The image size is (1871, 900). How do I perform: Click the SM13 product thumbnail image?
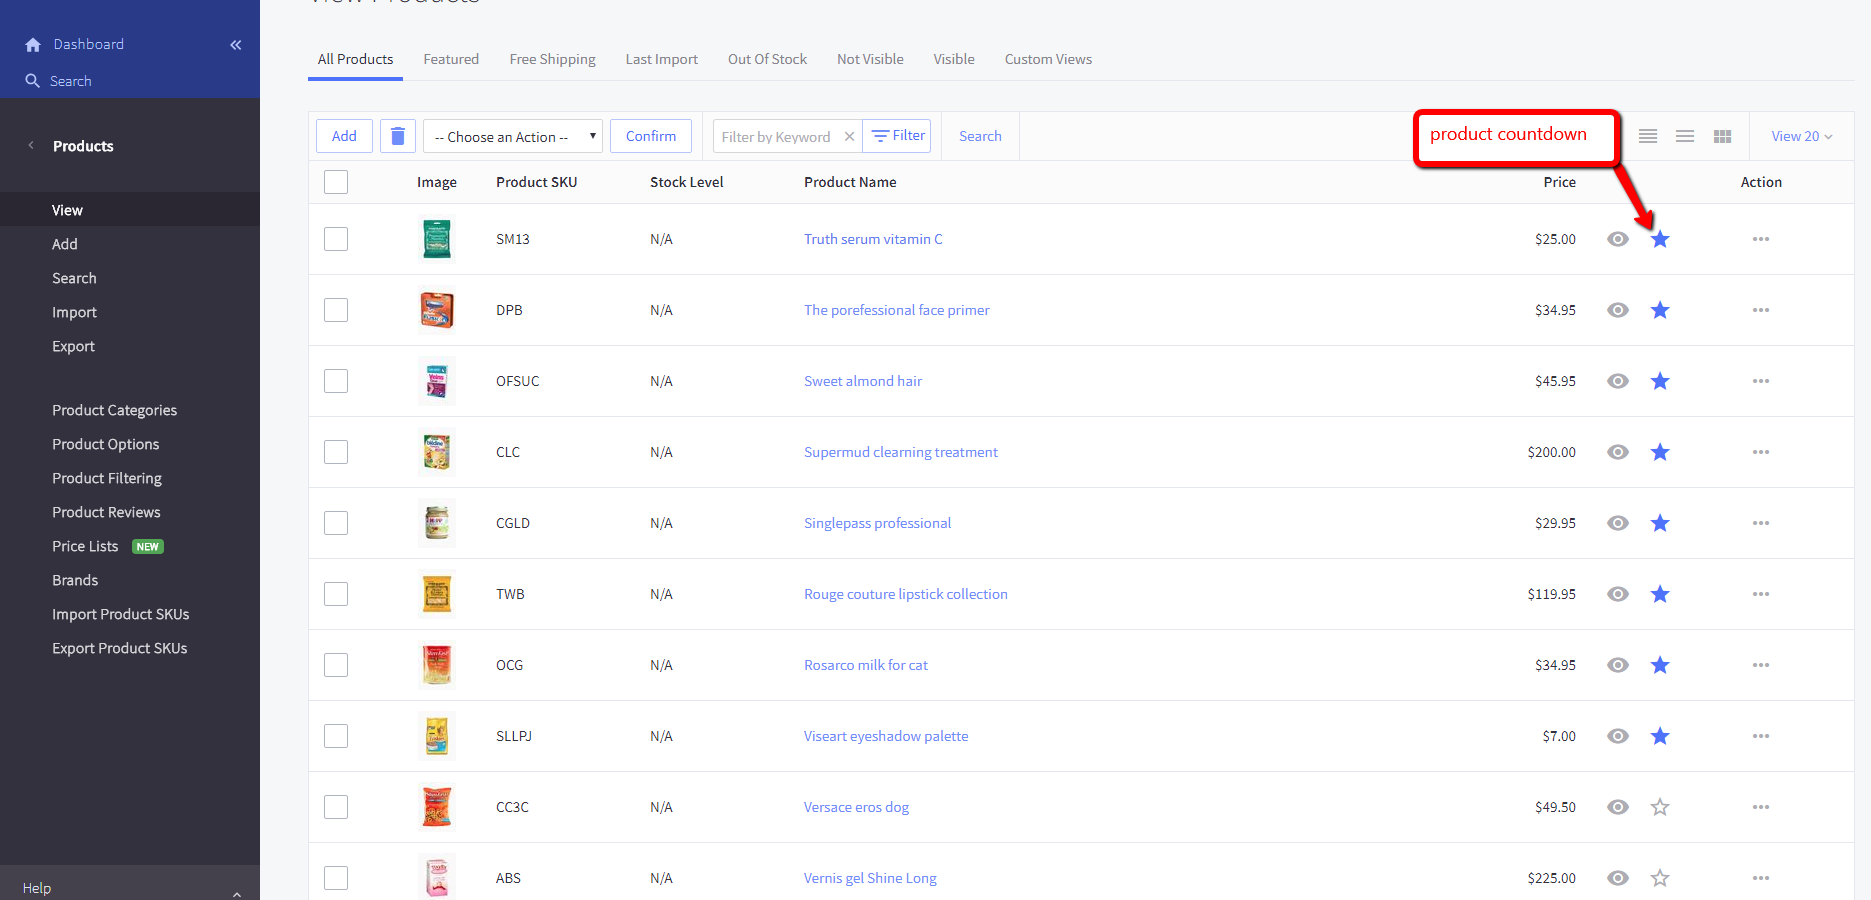[437, 239]
